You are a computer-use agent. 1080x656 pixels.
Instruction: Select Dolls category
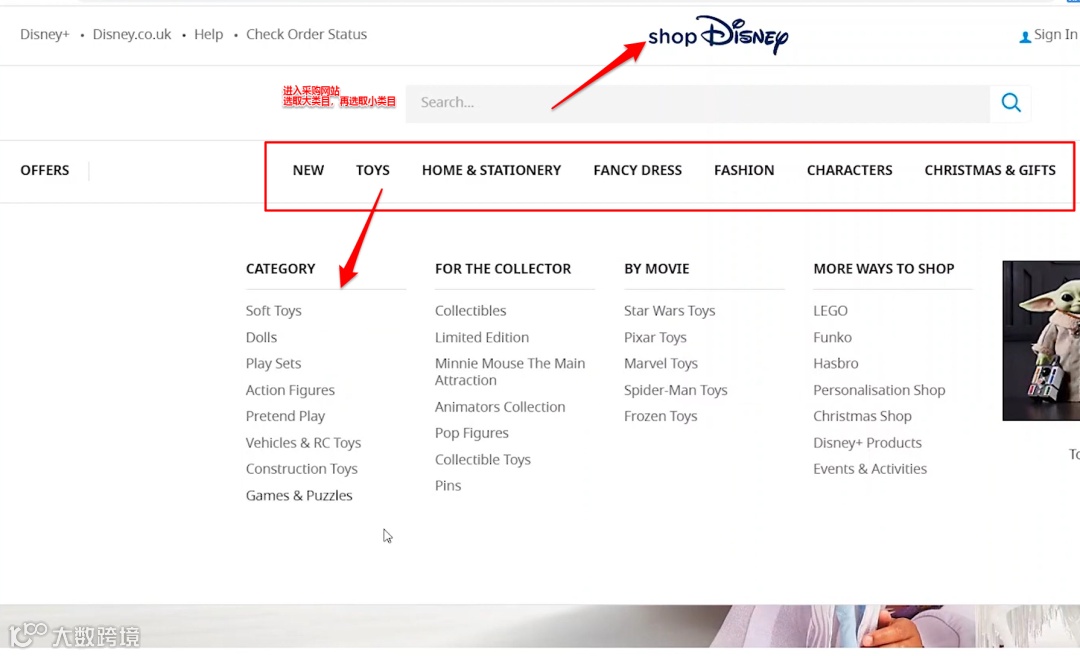(261, 338)
